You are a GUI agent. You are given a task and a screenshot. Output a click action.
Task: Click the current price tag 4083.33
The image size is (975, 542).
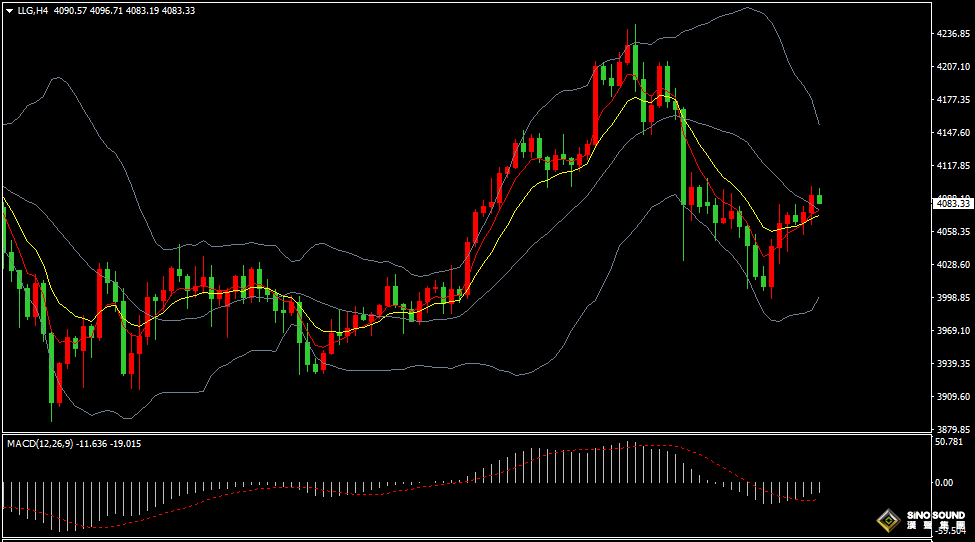[x=952, y=203]
